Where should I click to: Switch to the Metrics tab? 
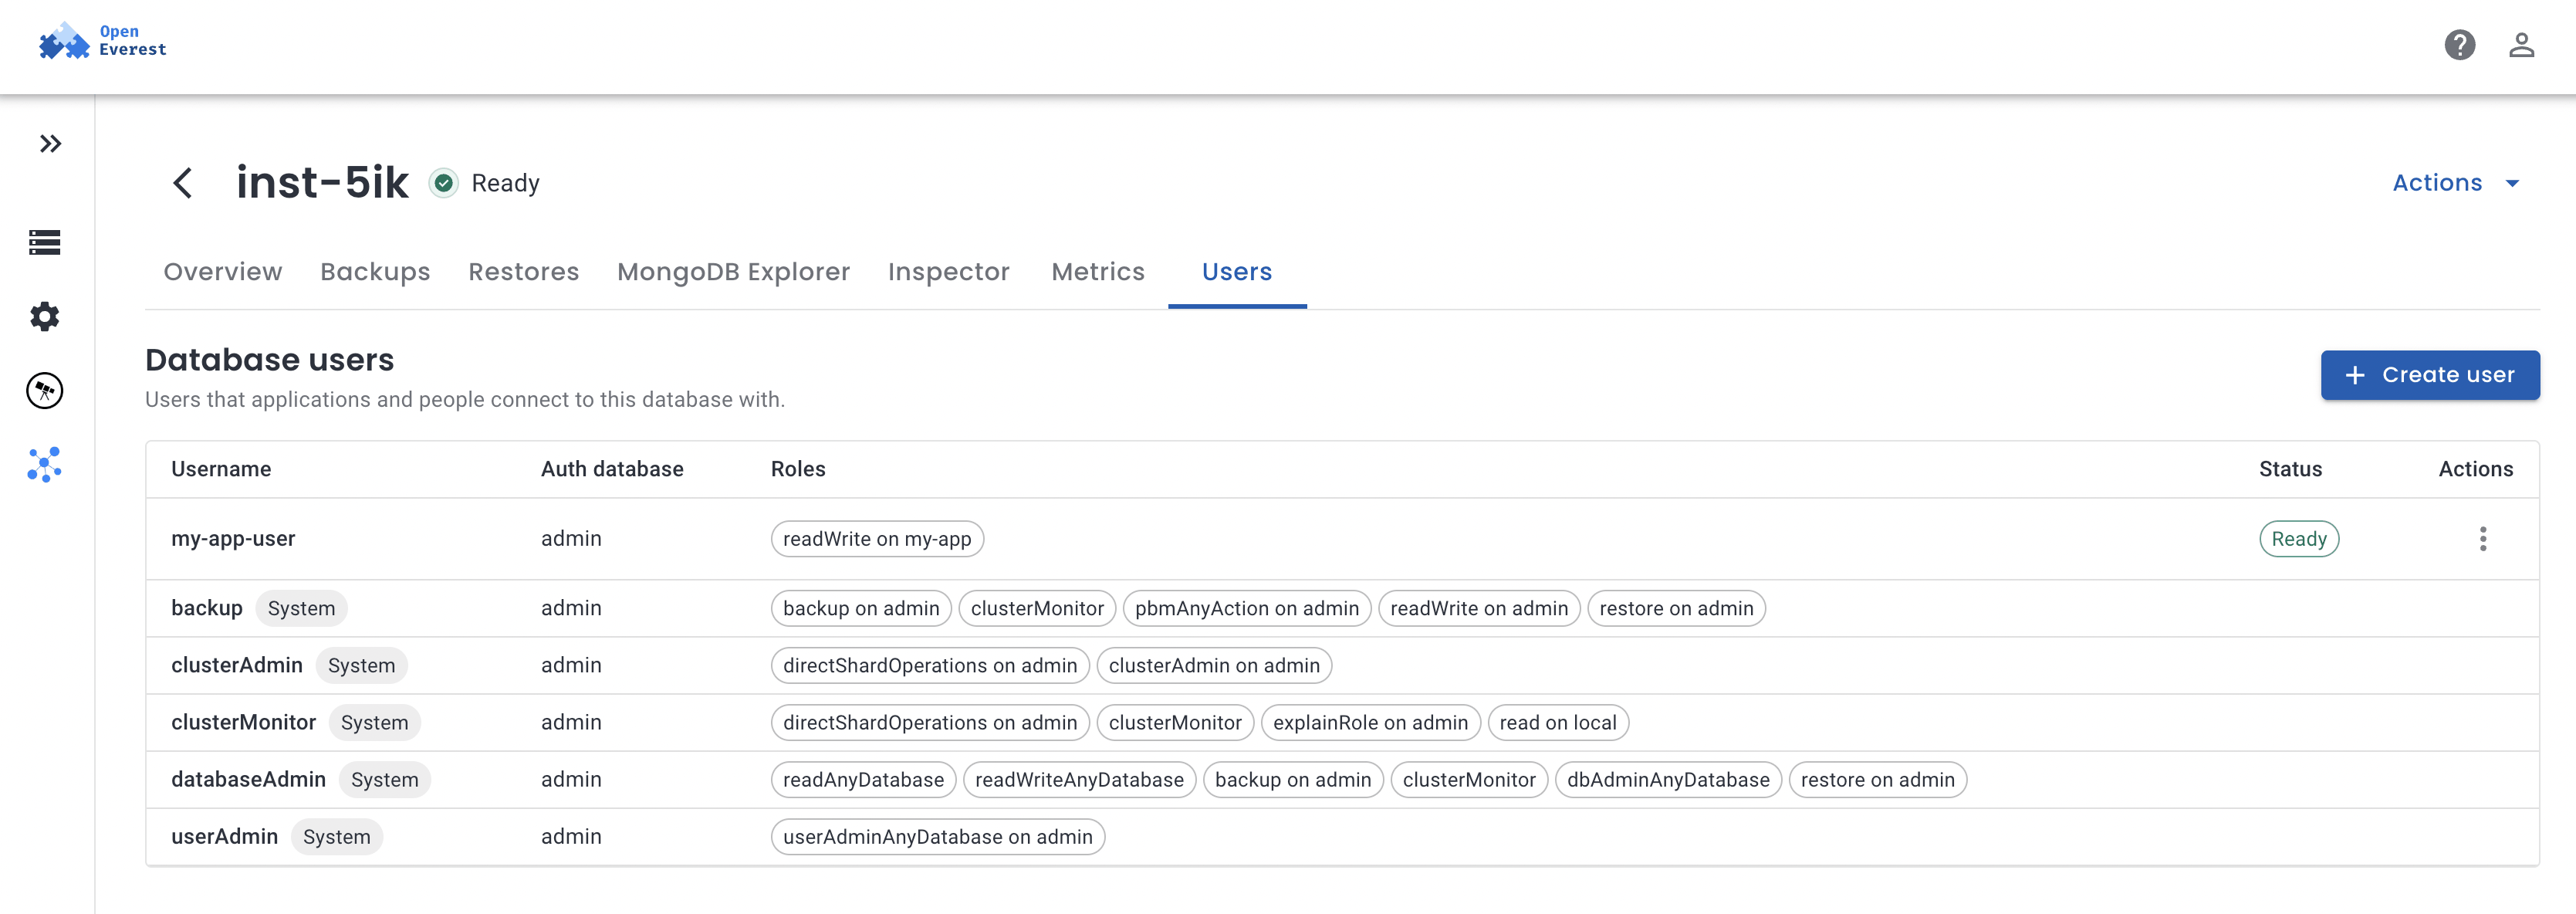point(1098,272)
